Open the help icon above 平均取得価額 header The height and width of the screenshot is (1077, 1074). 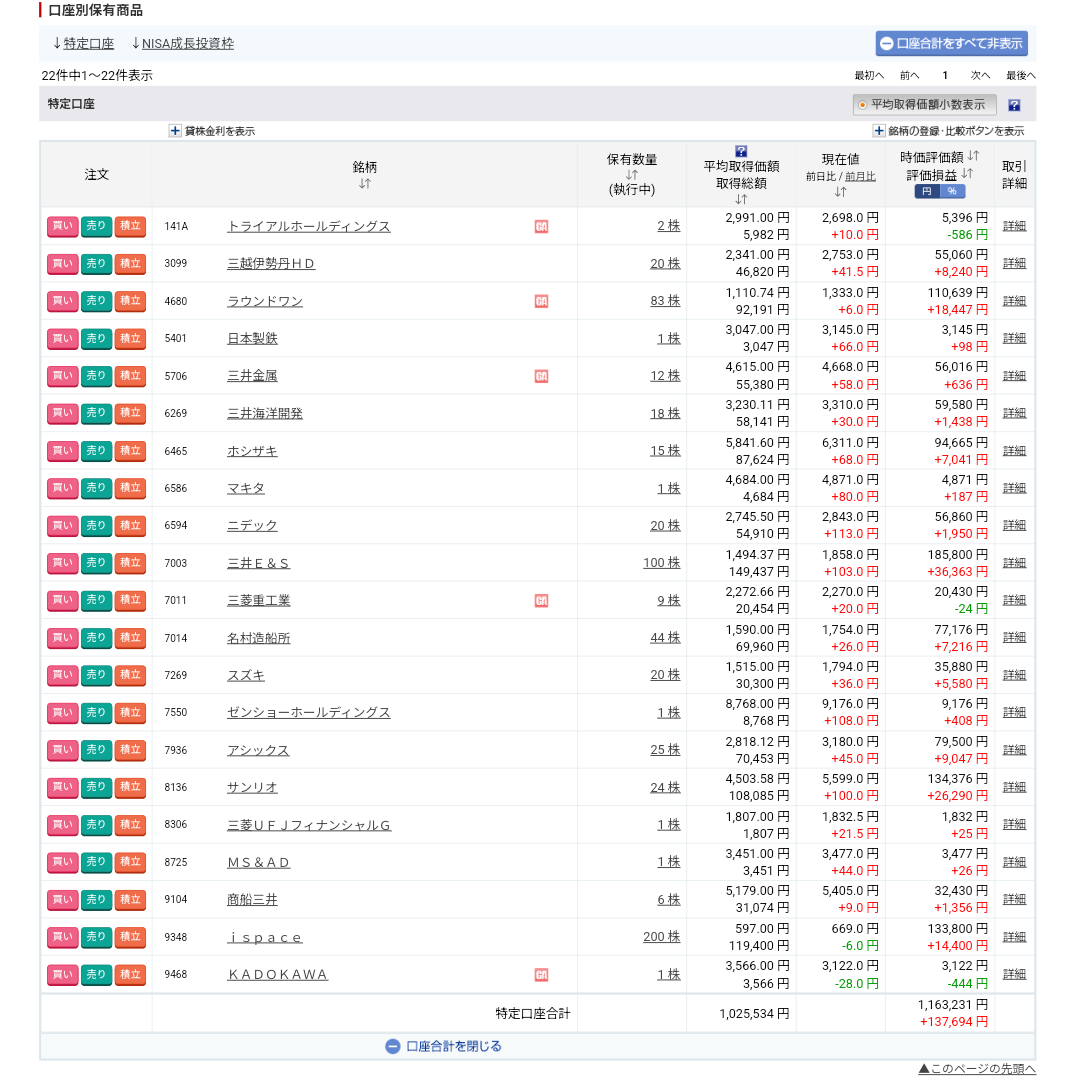tap(741, 151)
